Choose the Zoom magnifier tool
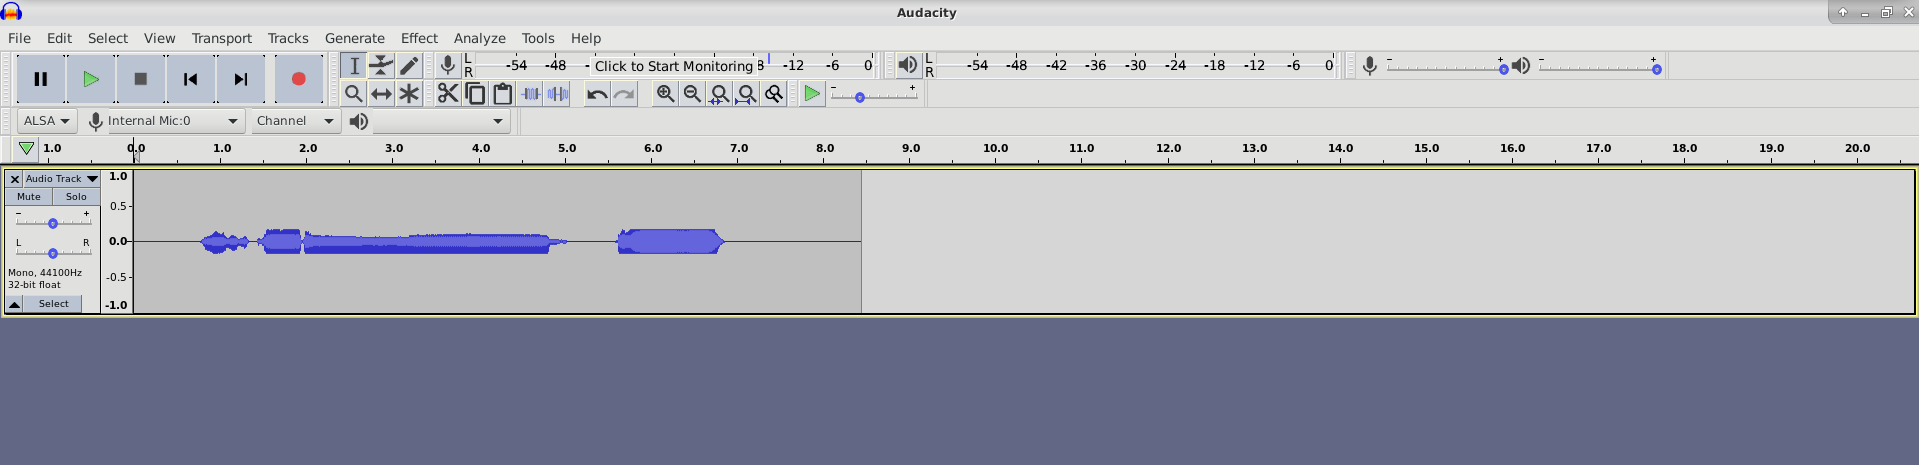Image resolution: width=1919 pixels, height=465 pixels. click(353, 94)
